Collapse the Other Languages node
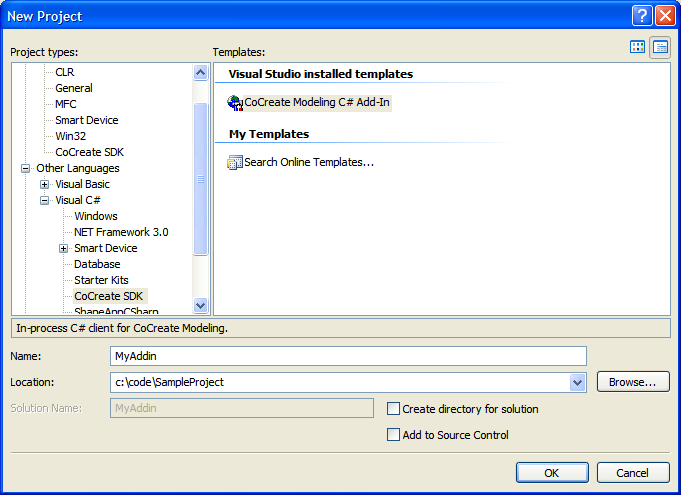Image resolution: width=681 pixels, height=495 pixels. coord(26,168)
